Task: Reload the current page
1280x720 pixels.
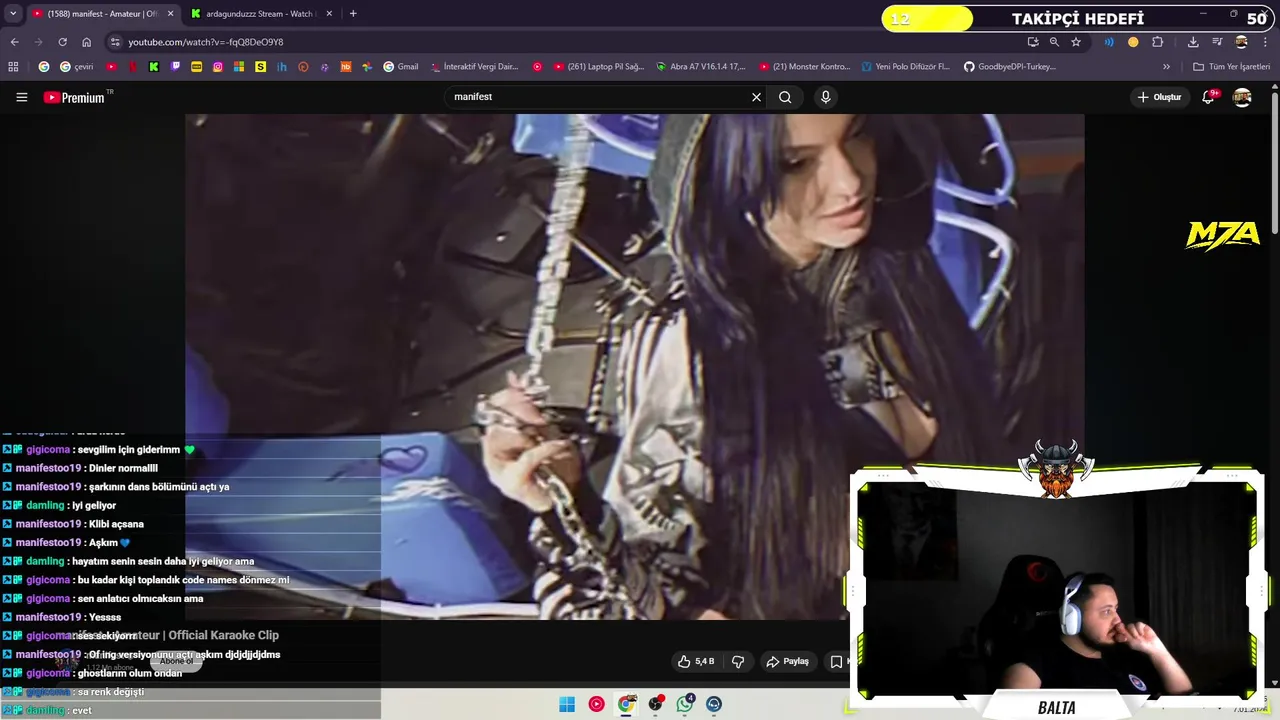Action: point(62,42)
